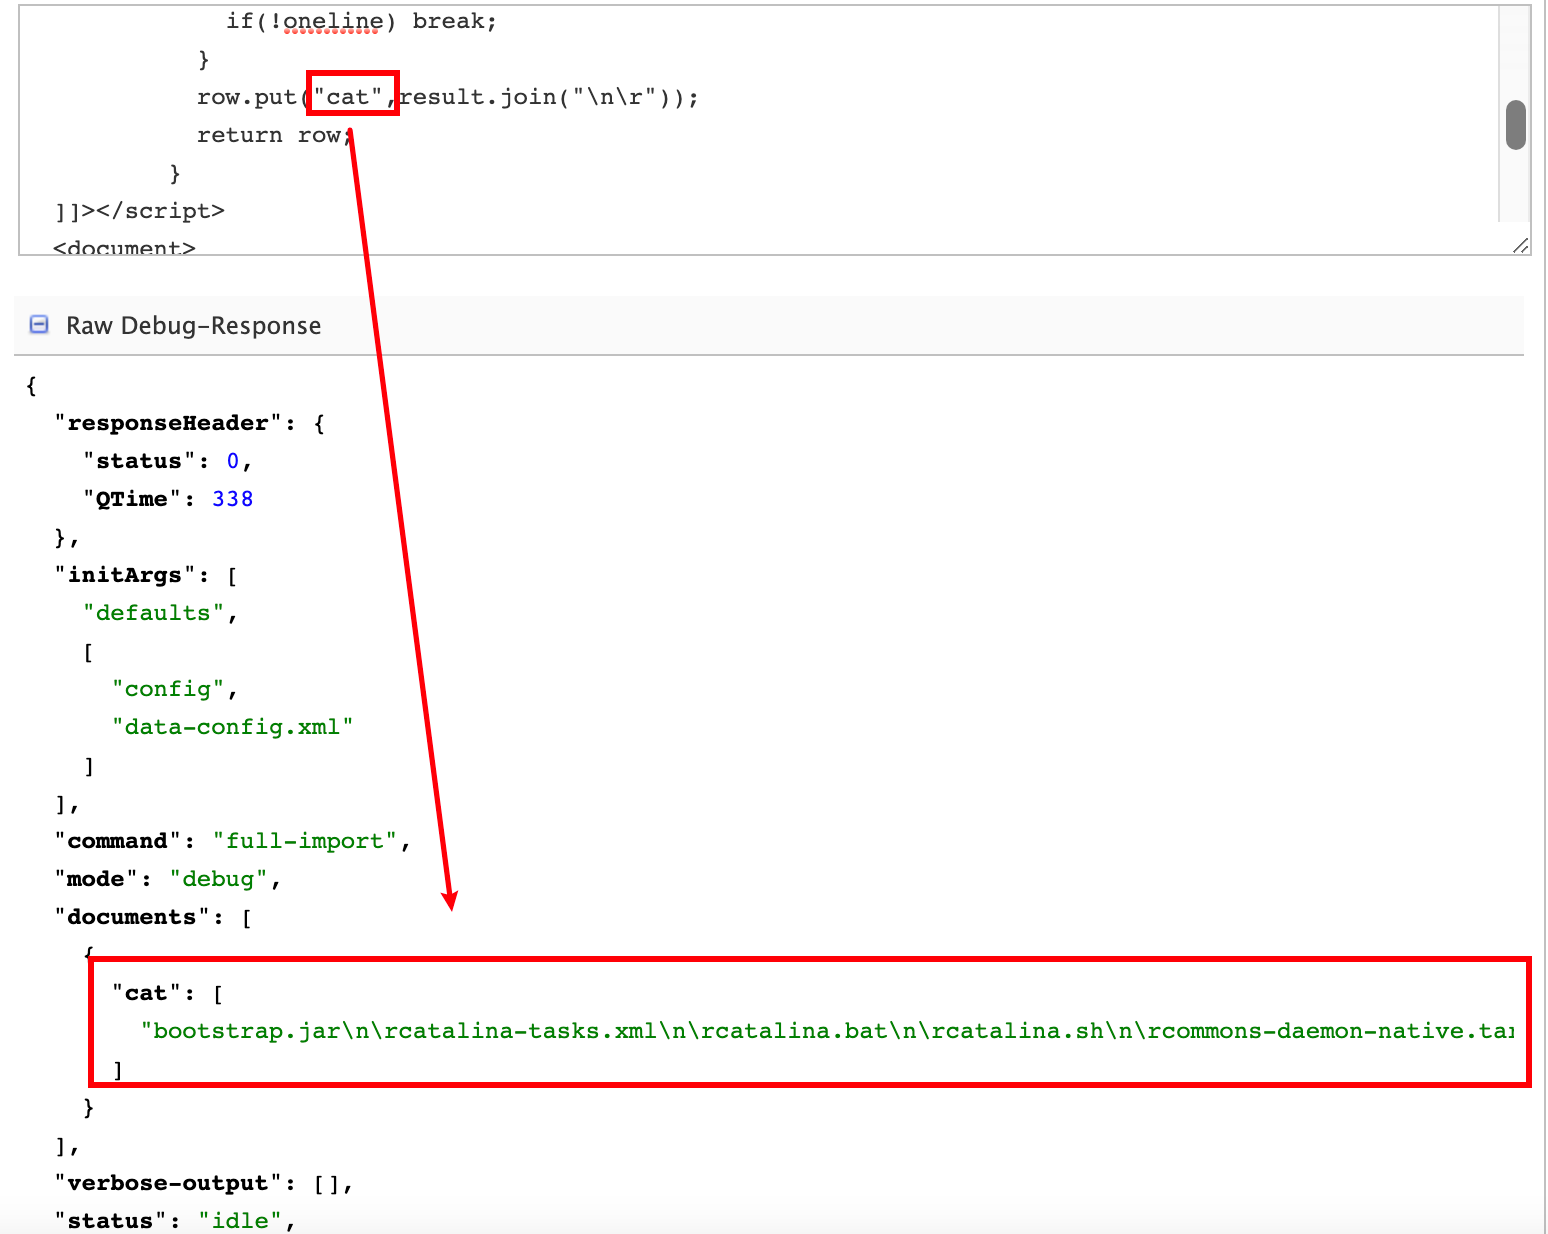
Task: Click result.join in the script code
Action: coord(478,97)
